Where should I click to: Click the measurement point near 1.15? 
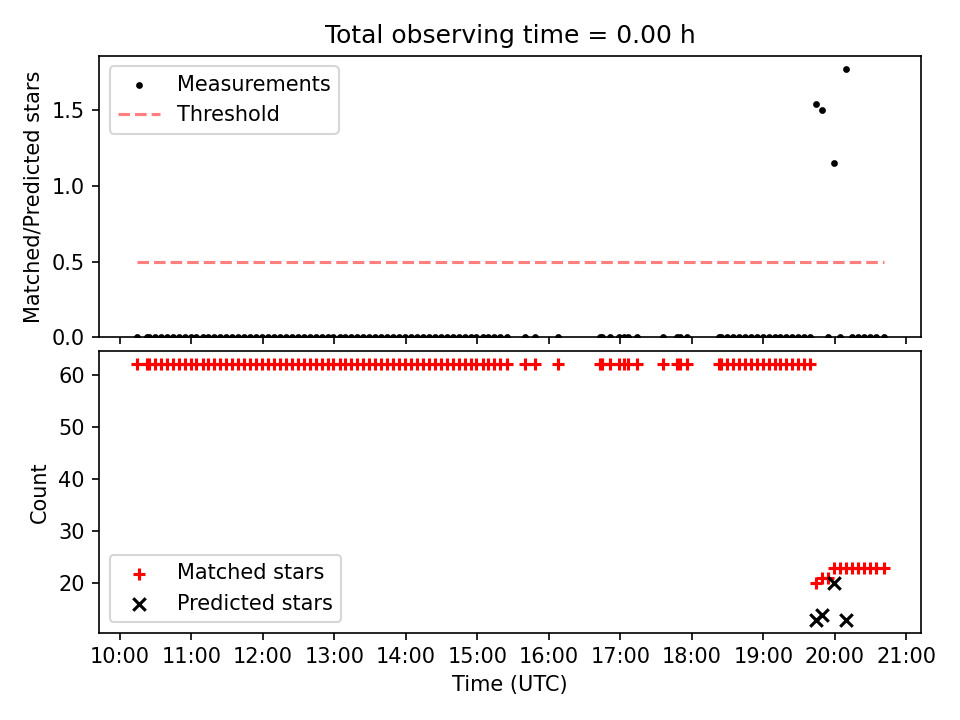click(834, 163)
